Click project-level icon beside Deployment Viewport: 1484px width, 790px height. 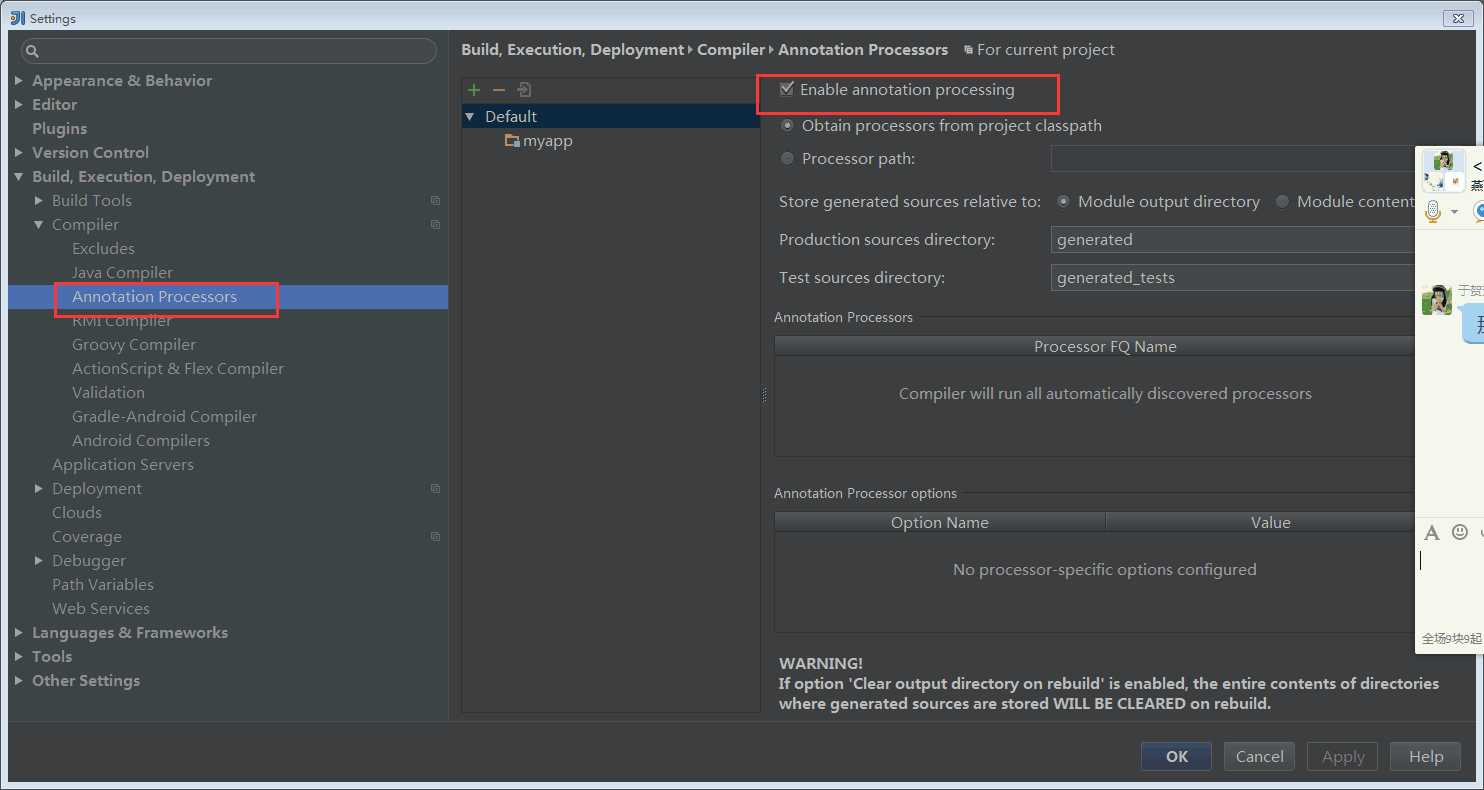coord(435,489)
